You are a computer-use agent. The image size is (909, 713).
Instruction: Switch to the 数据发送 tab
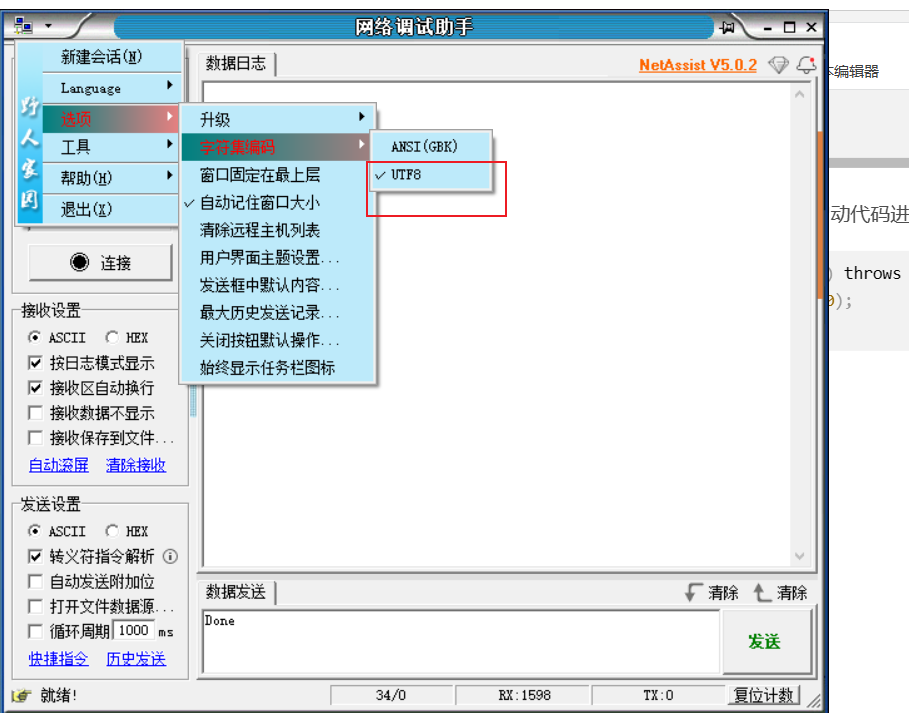(233, 592)
